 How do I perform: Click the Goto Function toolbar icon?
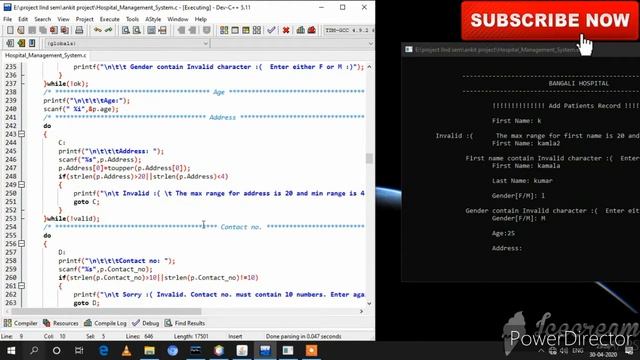coord(151,30)
